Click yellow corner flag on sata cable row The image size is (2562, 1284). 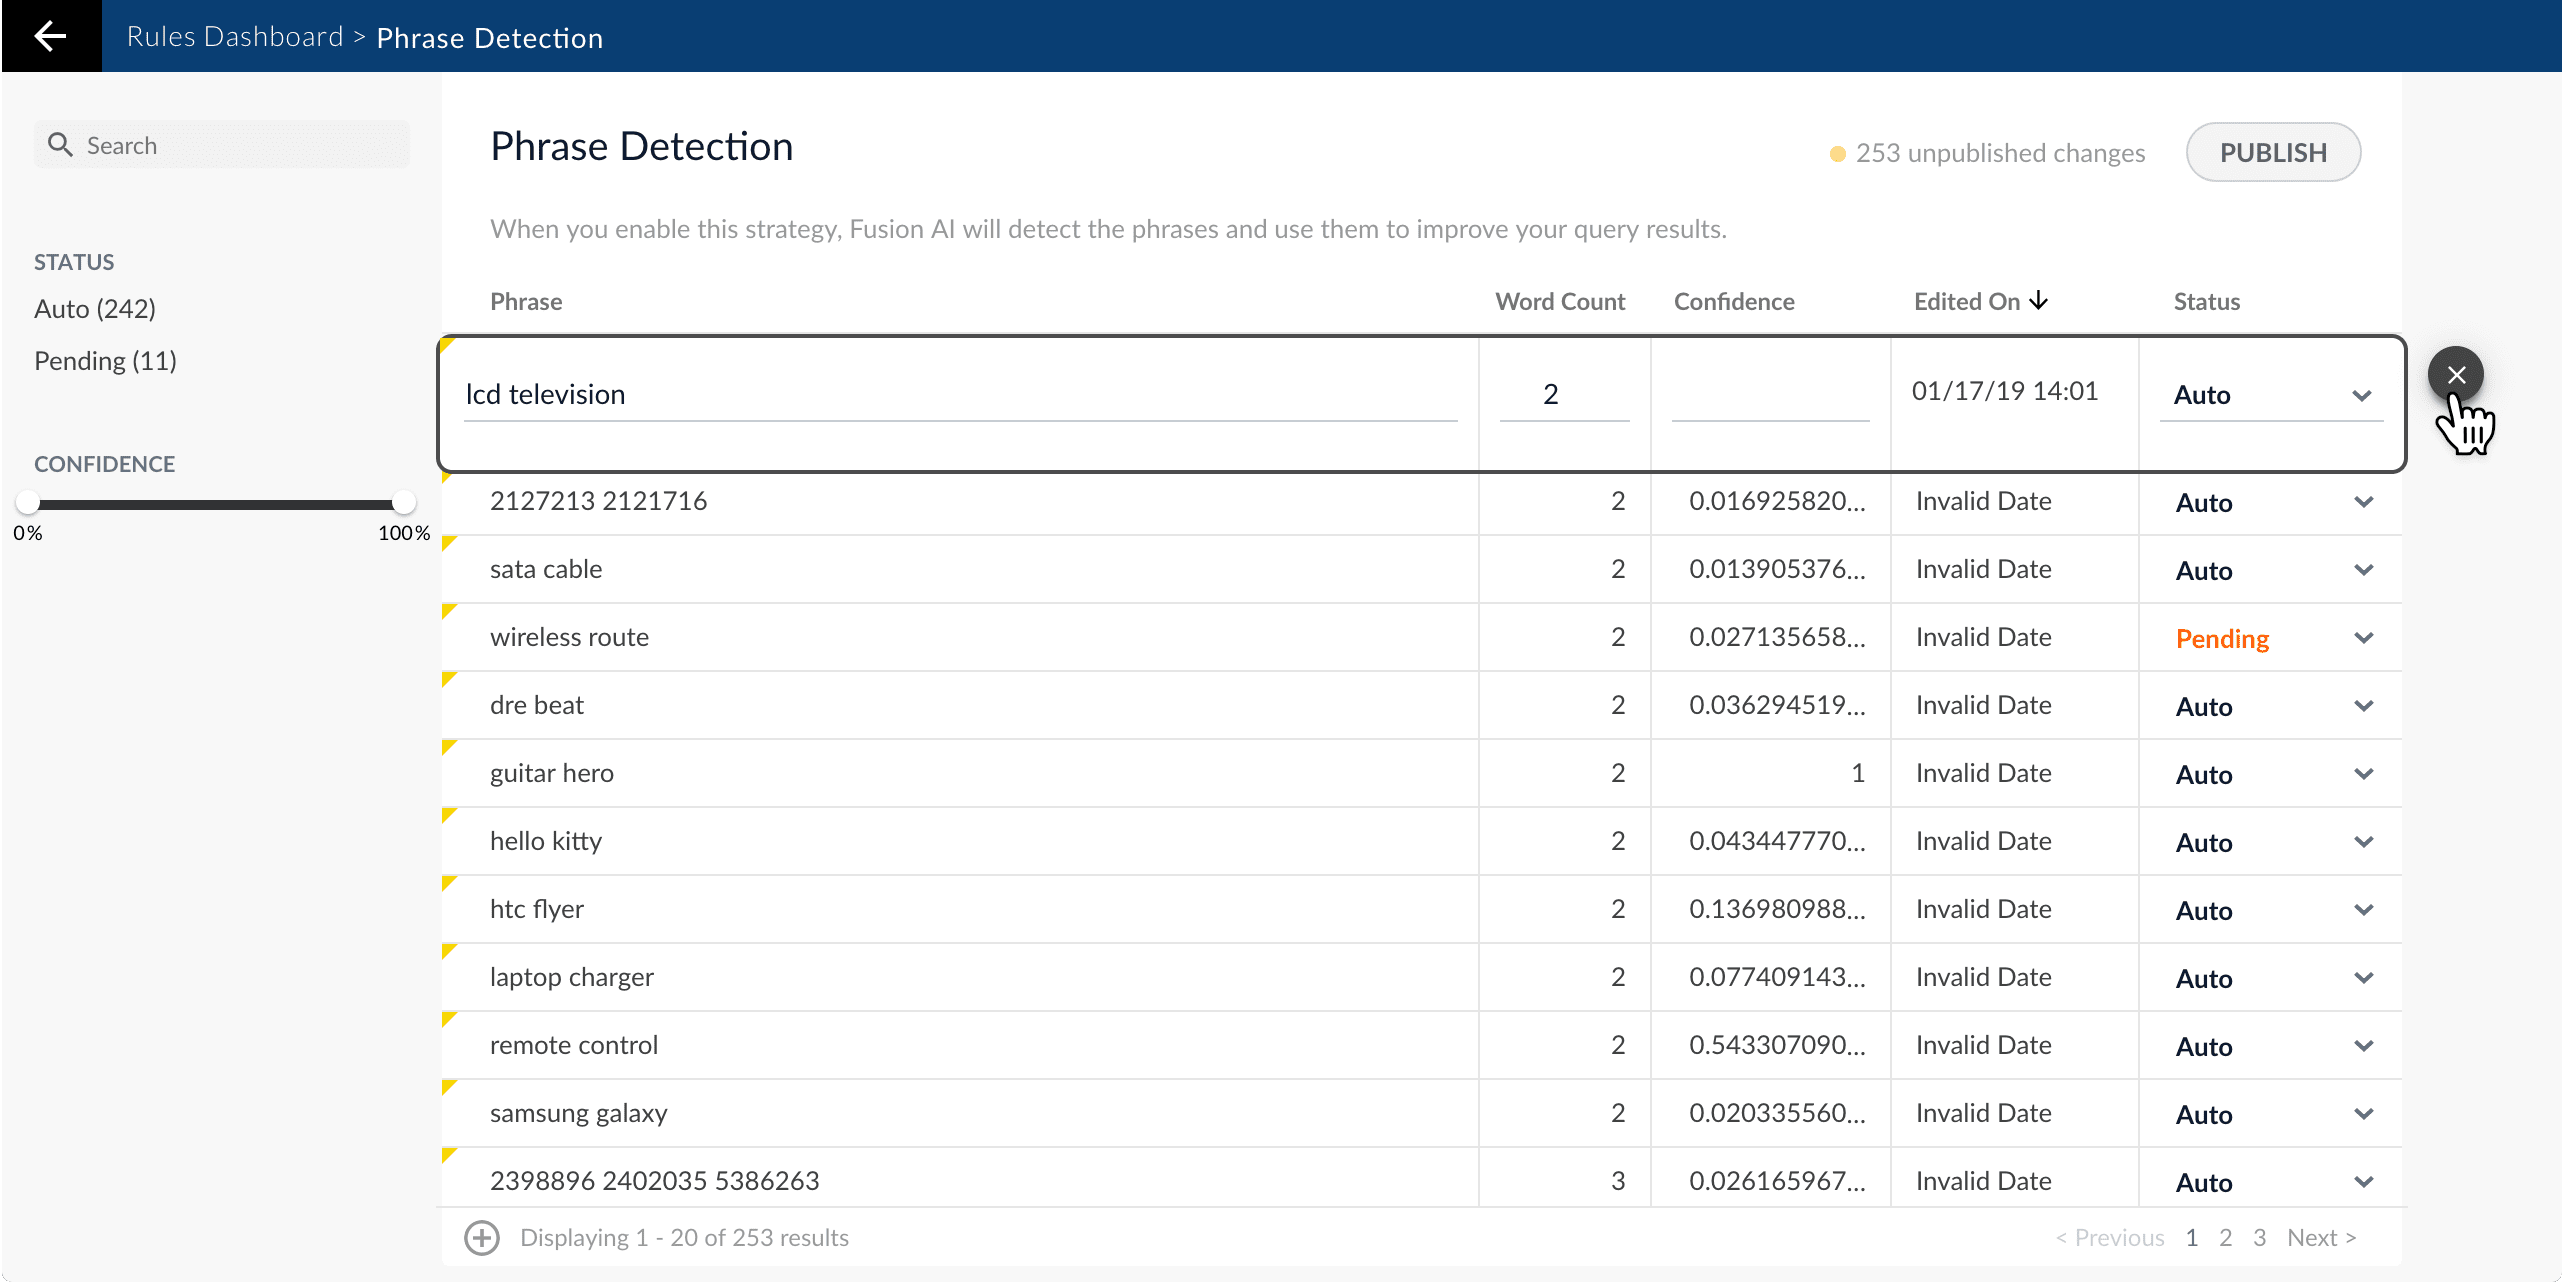pyautogui.click(x=449, y=543)
